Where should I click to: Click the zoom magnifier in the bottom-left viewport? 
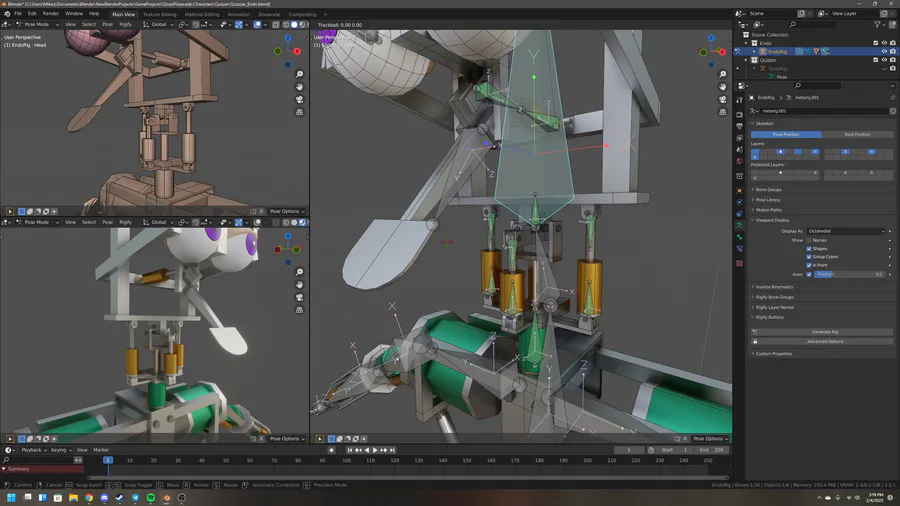[300, 272]
